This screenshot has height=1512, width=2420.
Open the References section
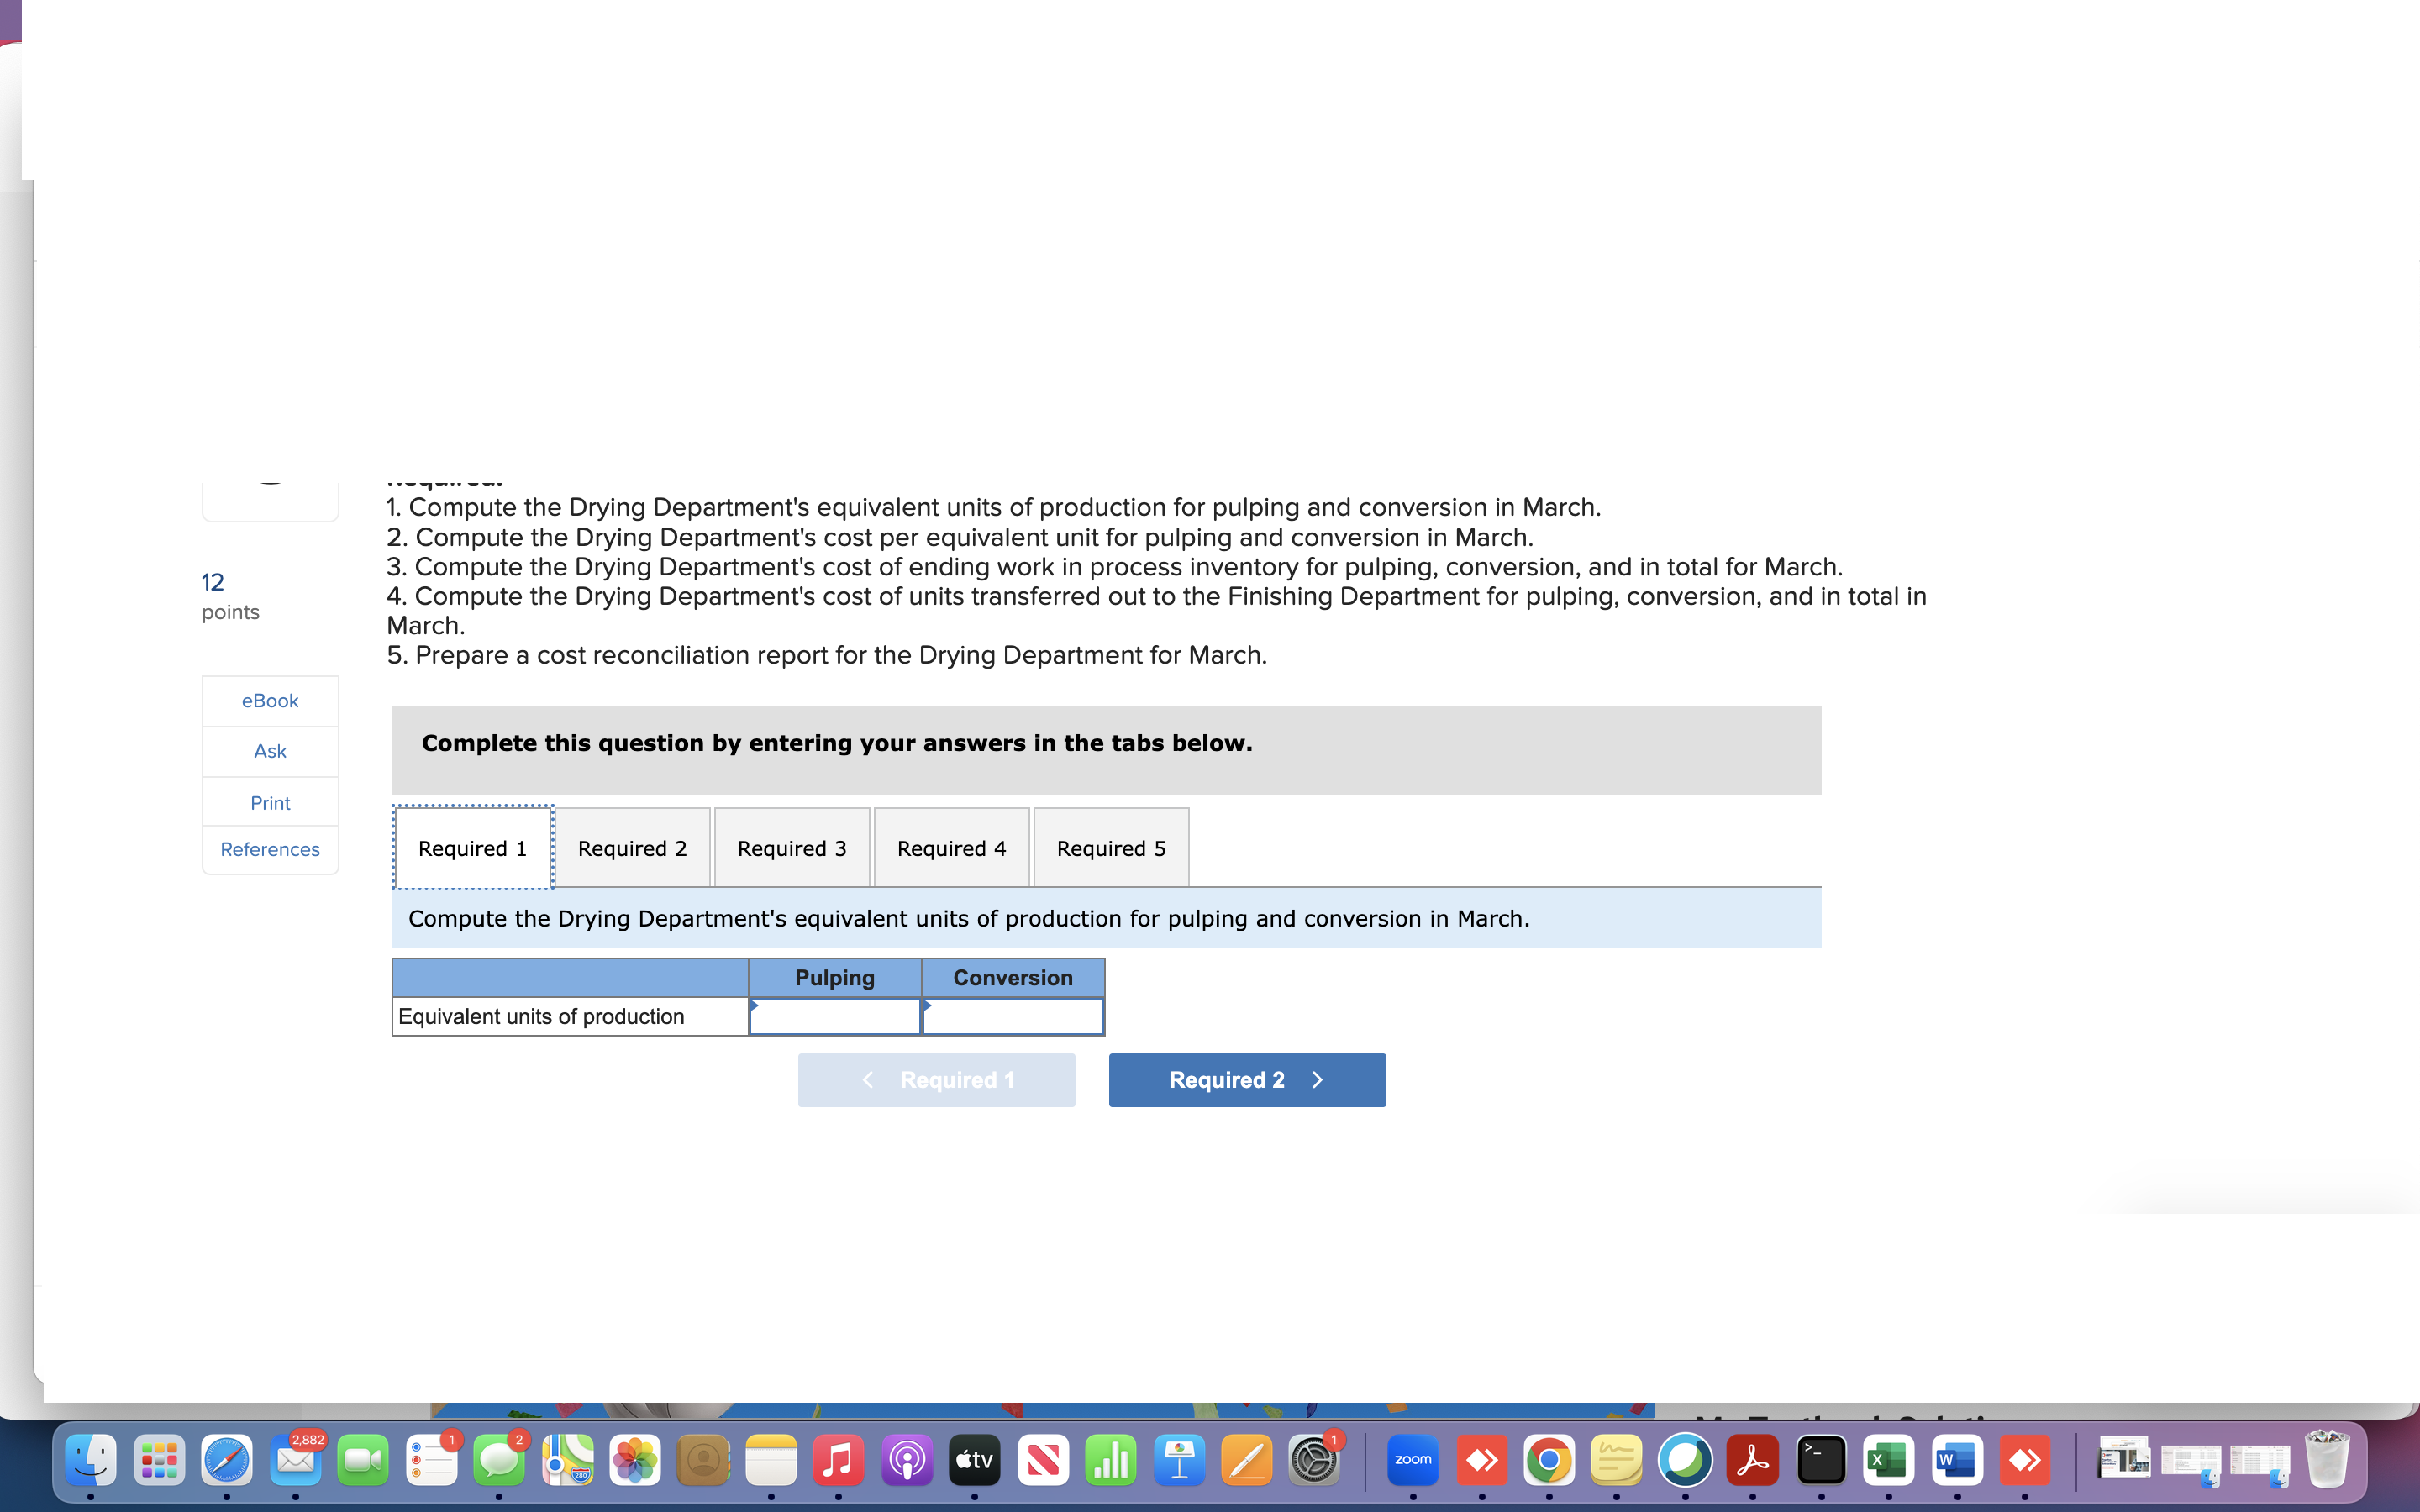tap(268, 850)
